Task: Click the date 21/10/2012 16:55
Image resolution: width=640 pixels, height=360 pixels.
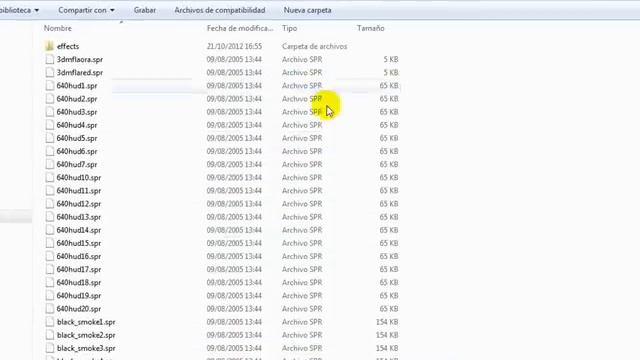Action: [x=234, y=46]
